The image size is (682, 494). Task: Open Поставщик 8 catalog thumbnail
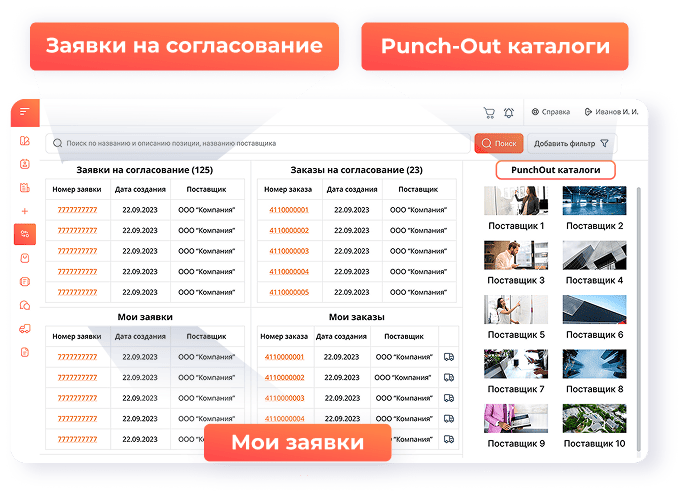pyautogui.click(x=595, y=364)
